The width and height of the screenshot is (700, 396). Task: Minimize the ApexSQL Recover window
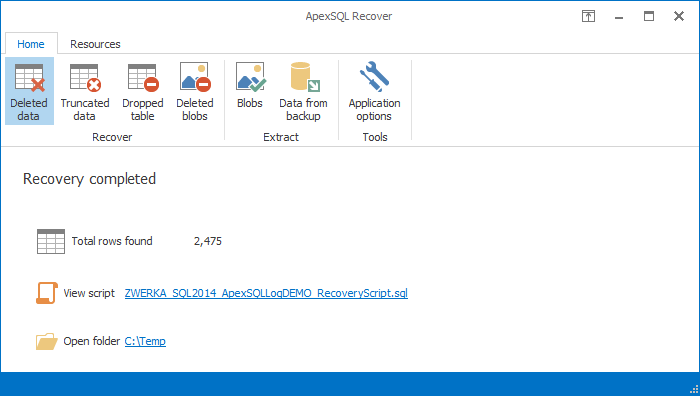point(619,17)
